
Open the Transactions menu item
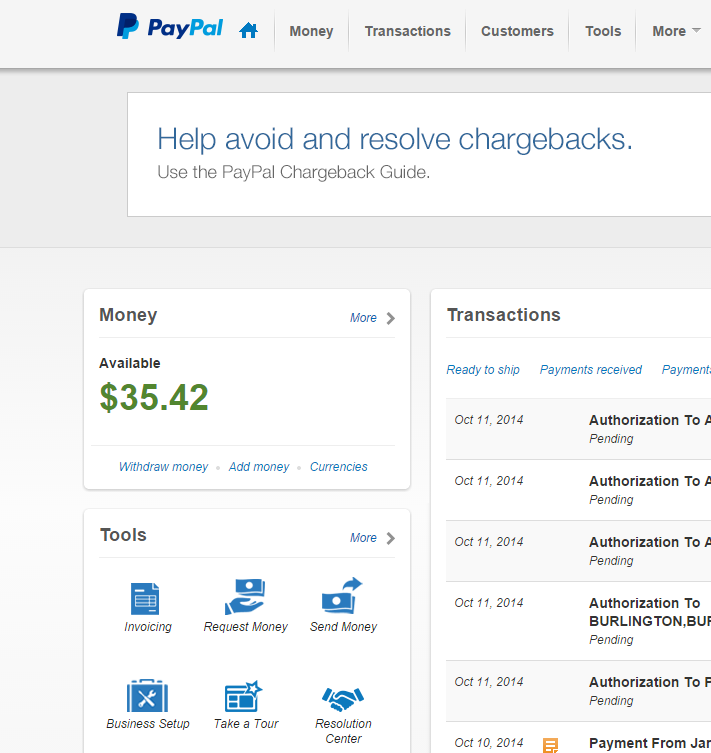[408, 31]
